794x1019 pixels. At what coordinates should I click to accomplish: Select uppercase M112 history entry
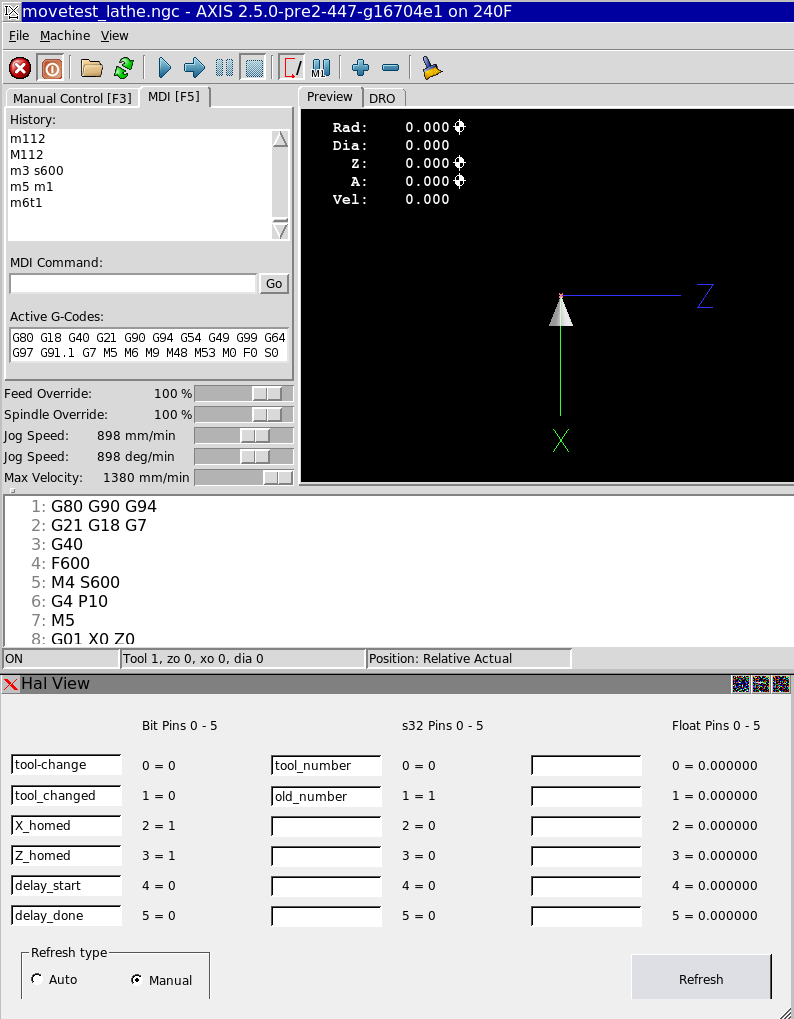[27, 155]
